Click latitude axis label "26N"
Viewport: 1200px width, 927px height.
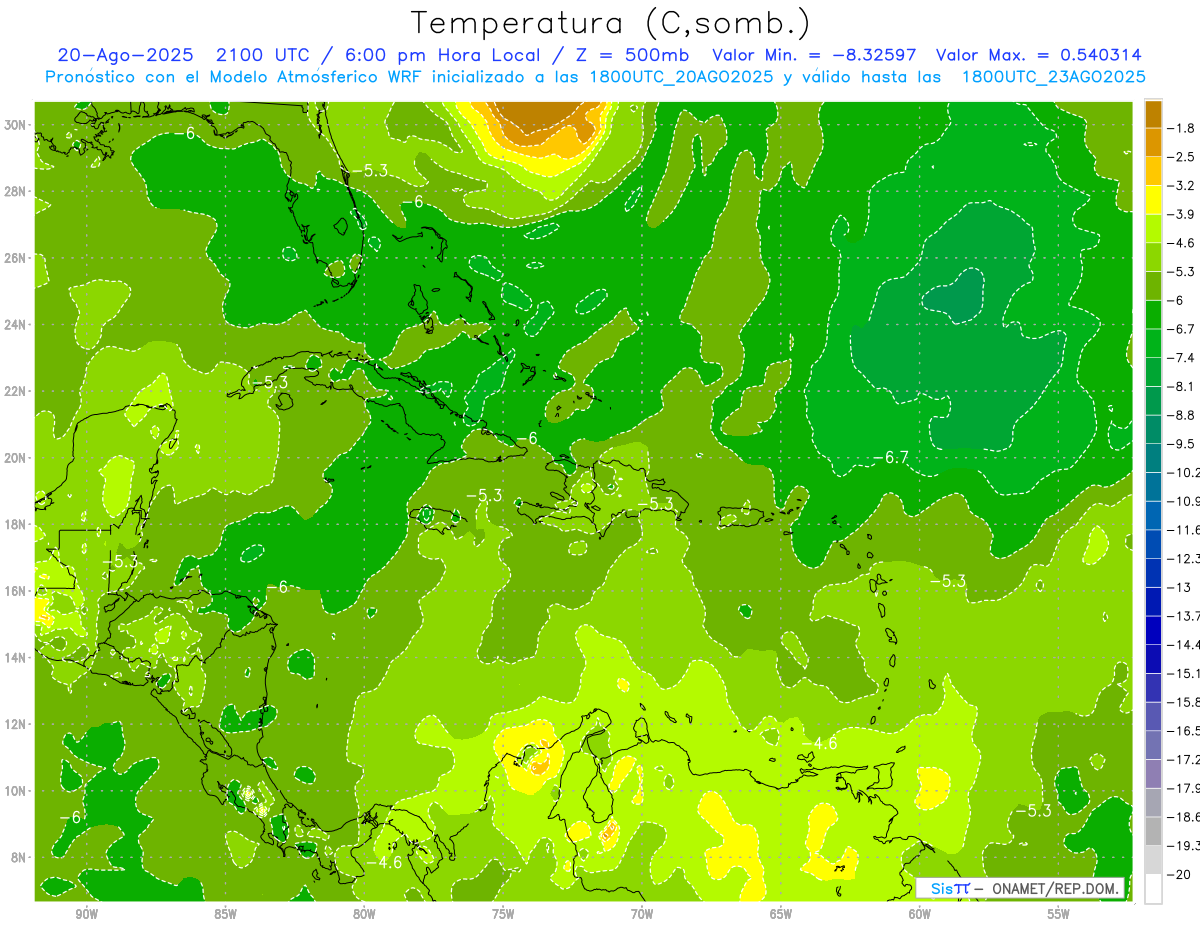point(16,258)
